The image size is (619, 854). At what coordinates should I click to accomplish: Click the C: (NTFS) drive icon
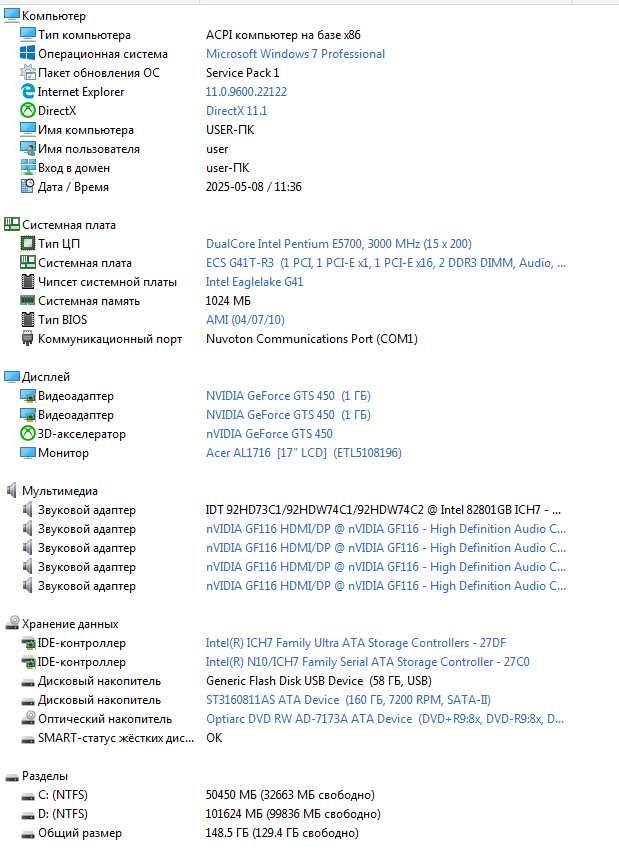(x=28, y=796)
